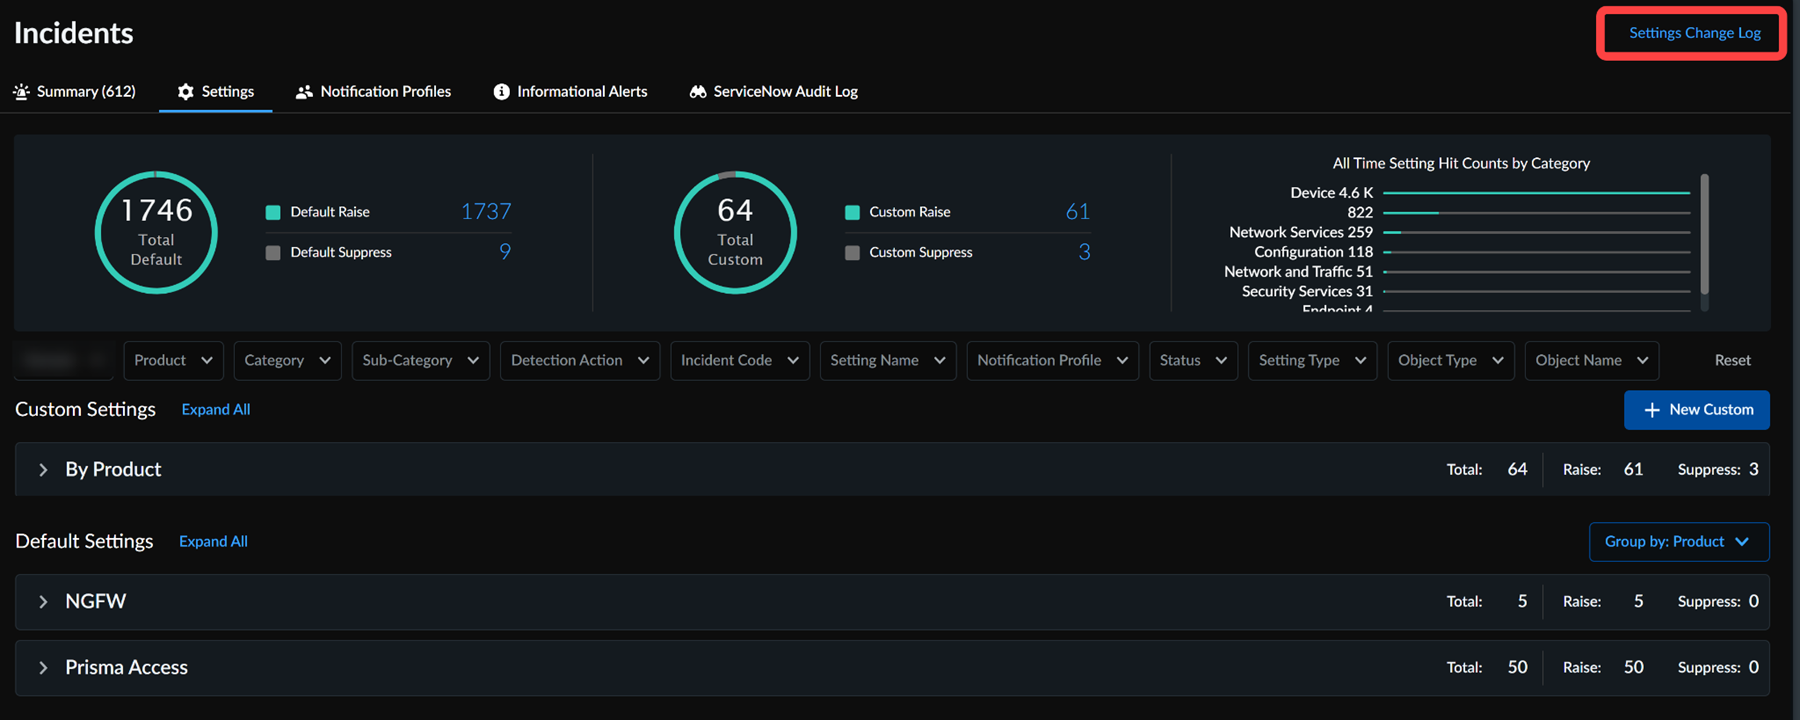This screenshot has height=720, width=1800.
Task: Select the Settings tab
Action: point(216,91)
